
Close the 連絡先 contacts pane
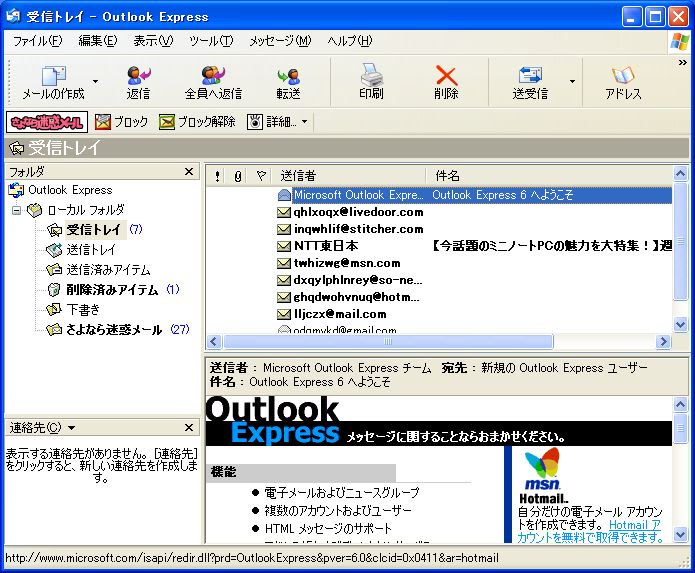click(189, 428)
